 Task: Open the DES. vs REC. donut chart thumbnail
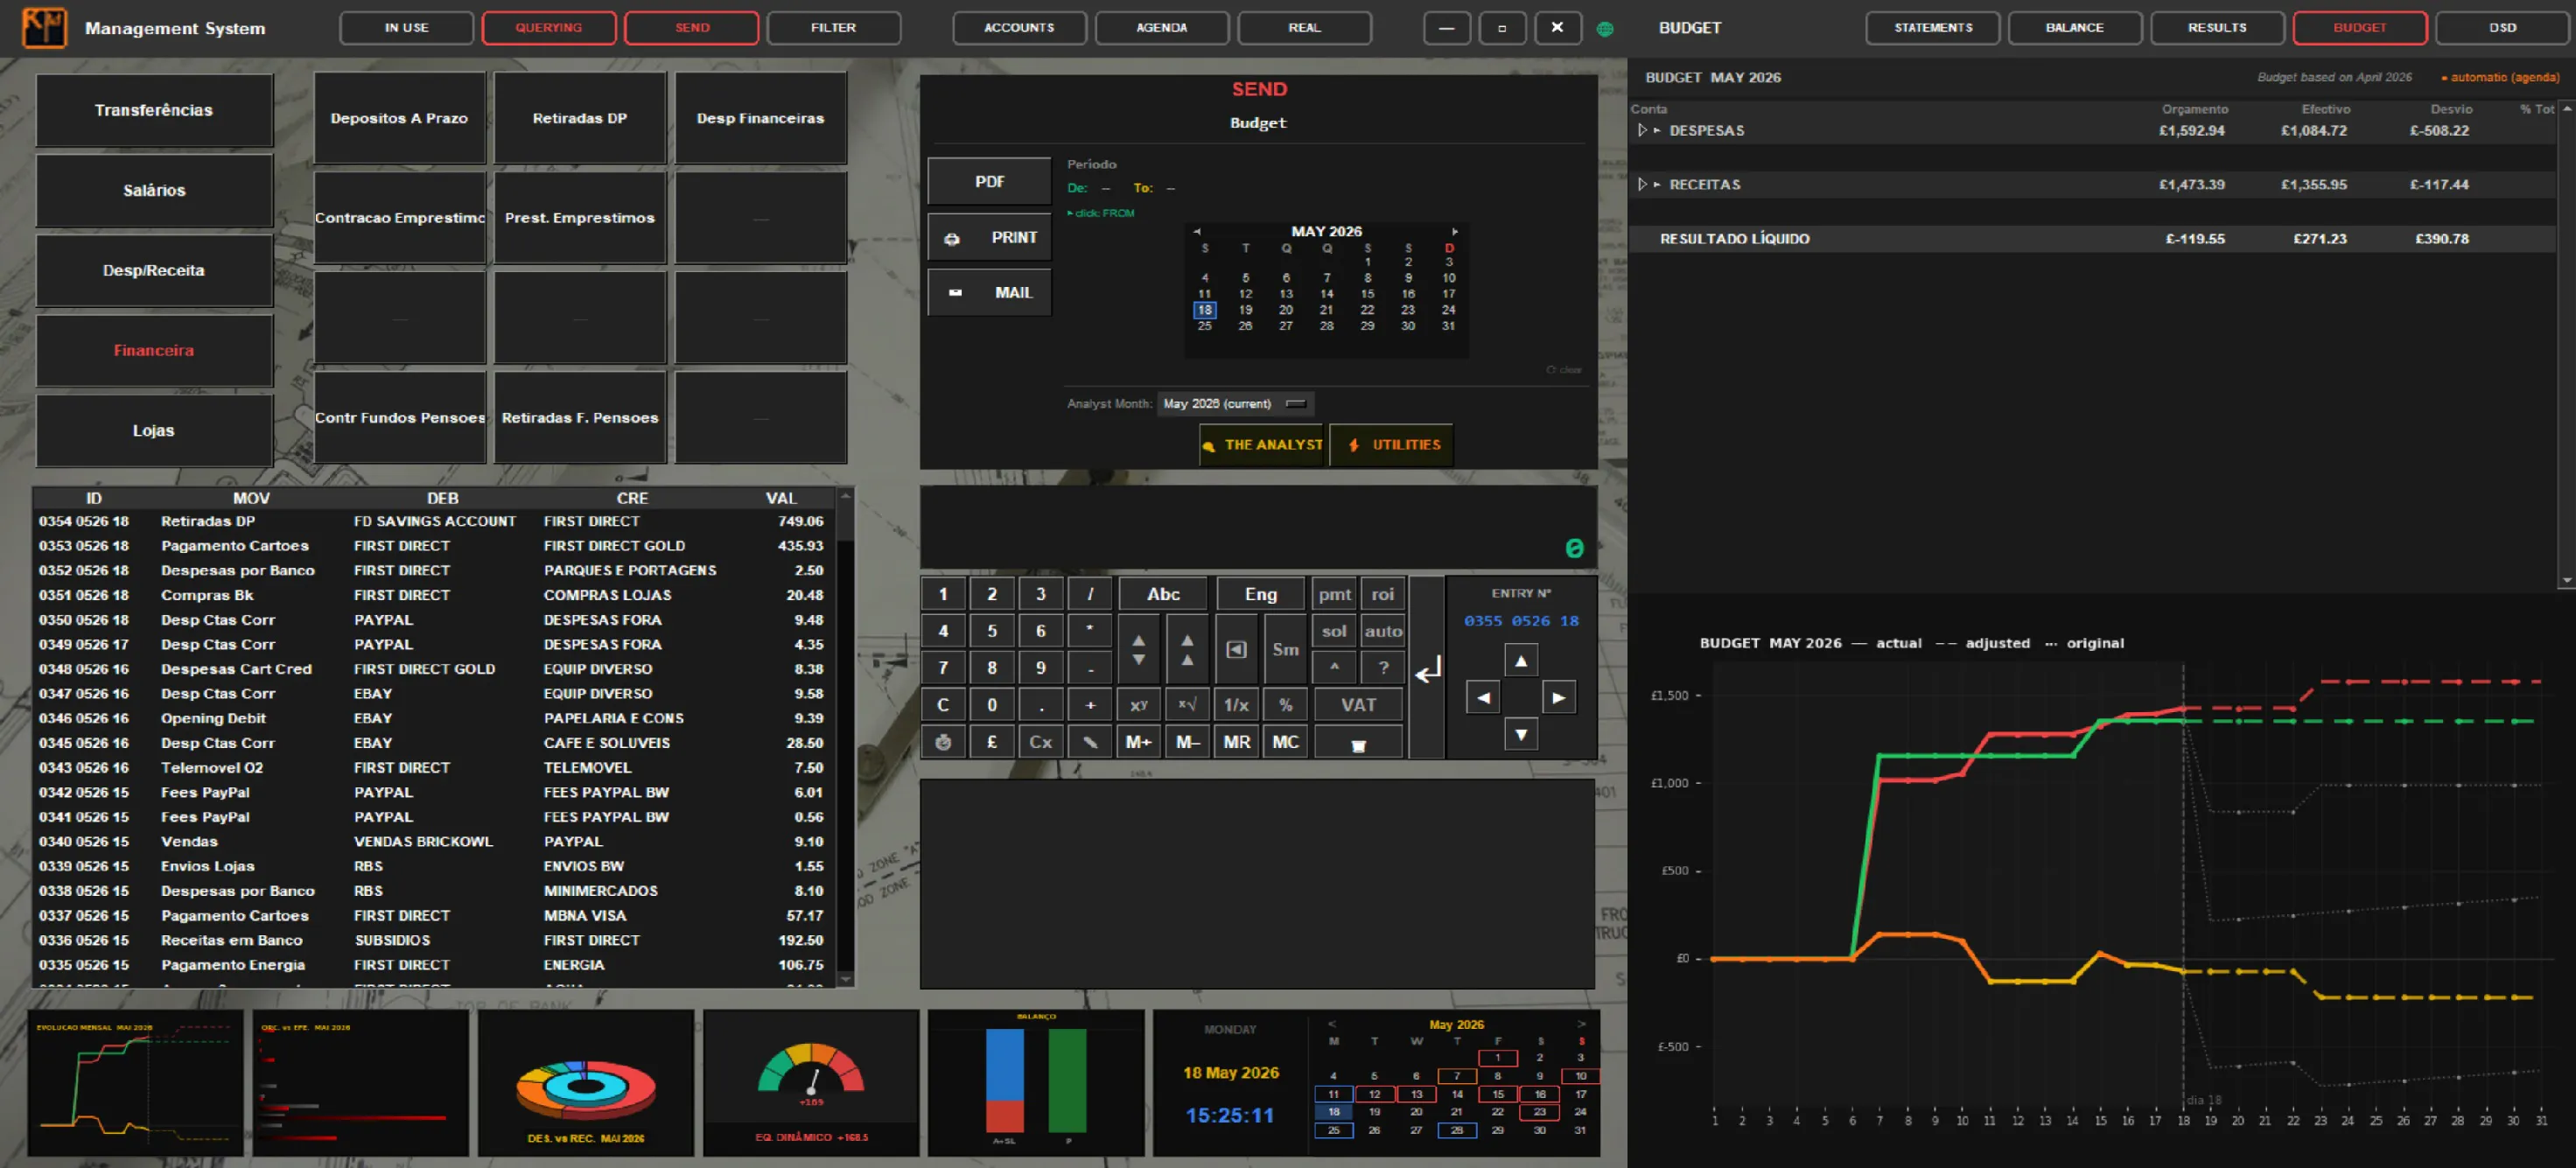pos(586,1082)
